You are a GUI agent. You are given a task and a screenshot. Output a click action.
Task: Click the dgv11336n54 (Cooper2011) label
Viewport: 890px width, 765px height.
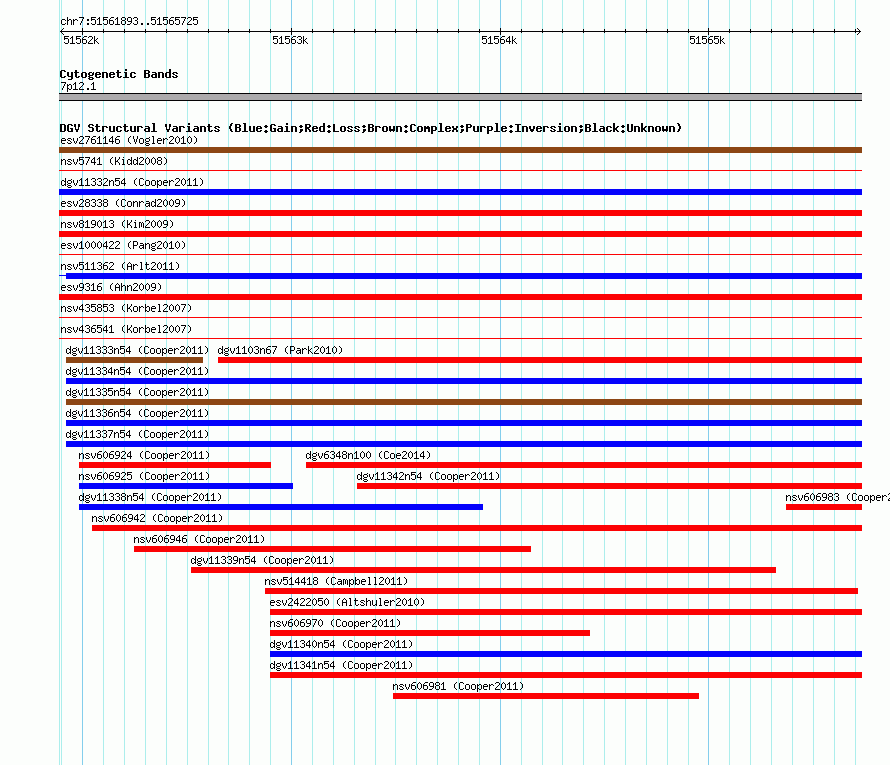(x=137, y=413)
